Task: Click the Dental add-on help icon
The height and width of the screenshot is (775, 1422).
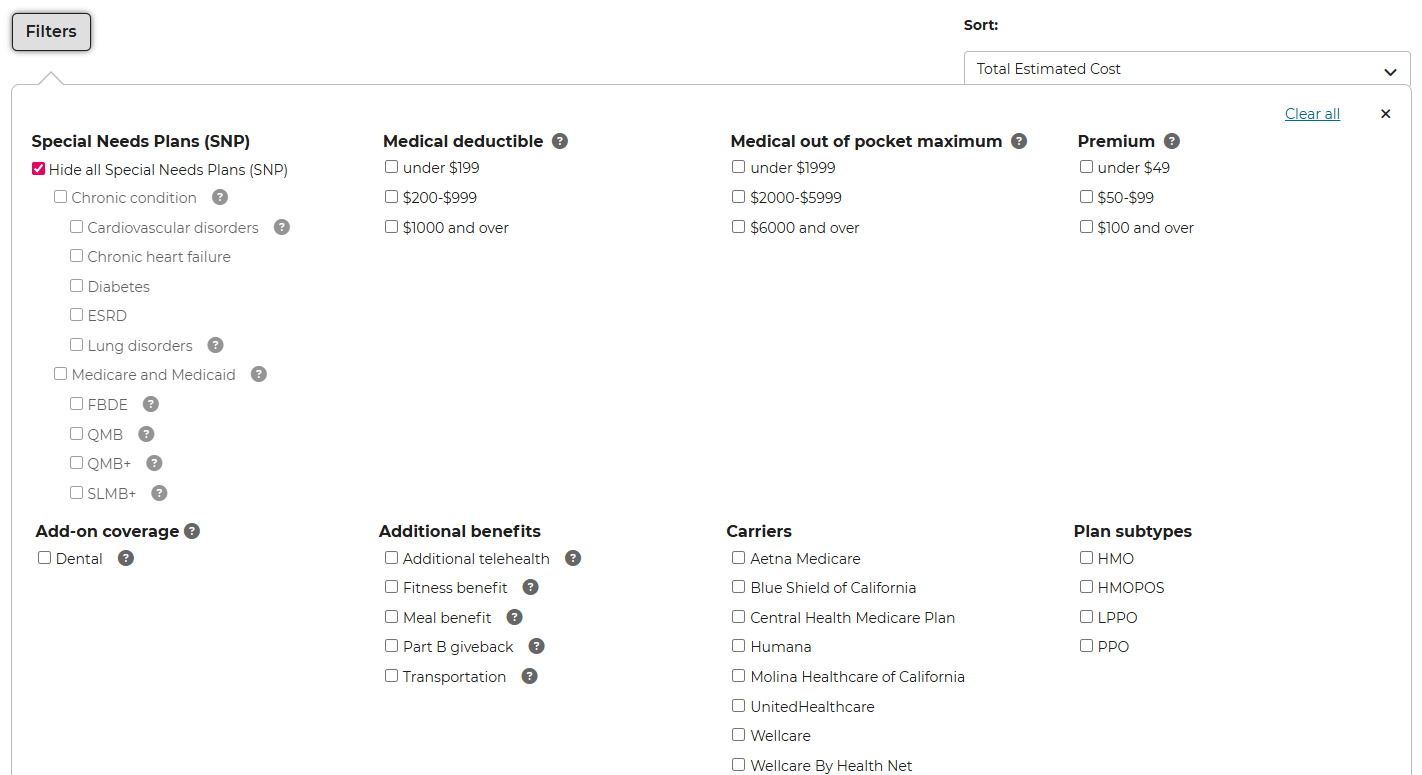Action: tap(126, 558)
